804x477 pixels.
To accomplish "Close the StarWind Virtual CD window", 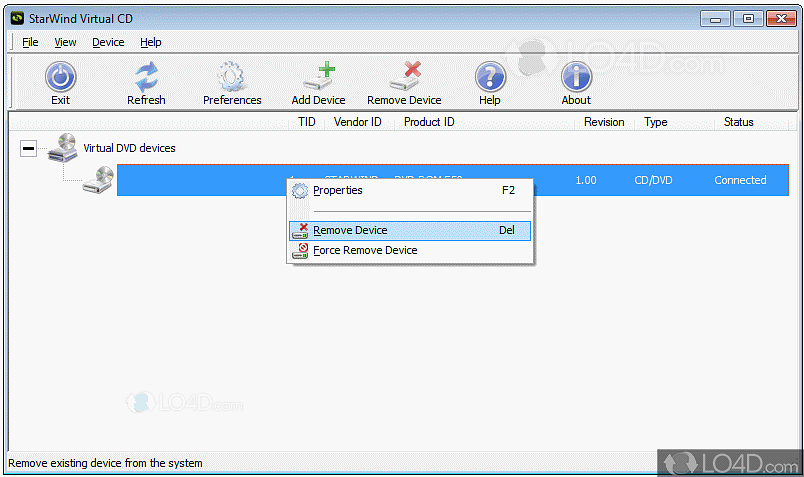I will click(781, 19).
